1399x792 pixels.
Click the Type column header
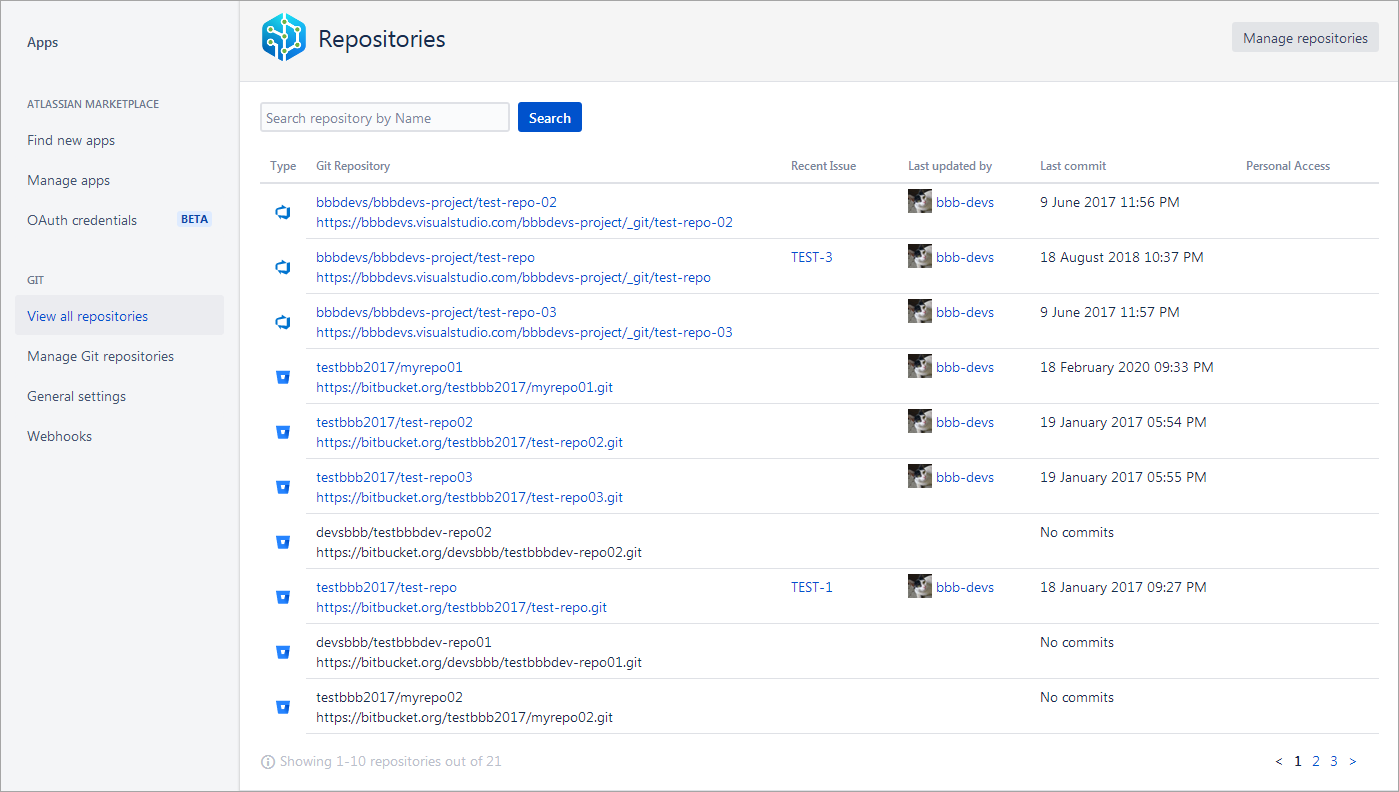[283, 166]
